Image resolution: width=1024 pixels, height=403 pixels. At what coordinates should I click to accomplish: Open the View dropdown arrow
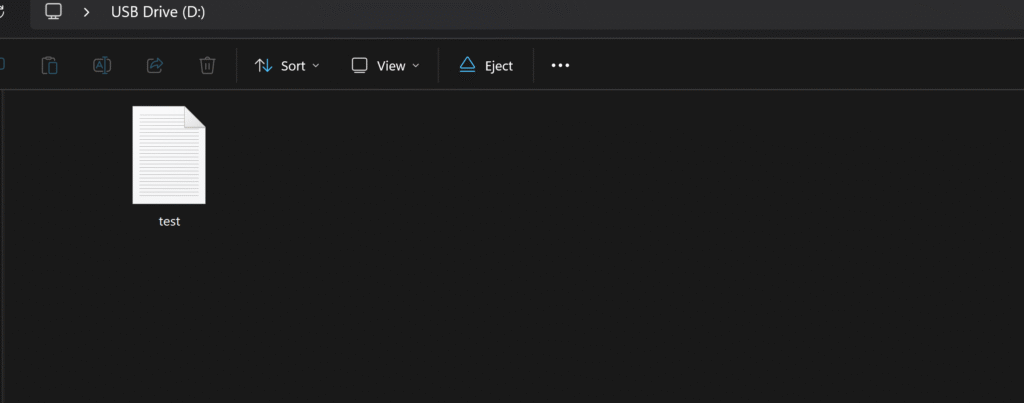click(415, 66)
